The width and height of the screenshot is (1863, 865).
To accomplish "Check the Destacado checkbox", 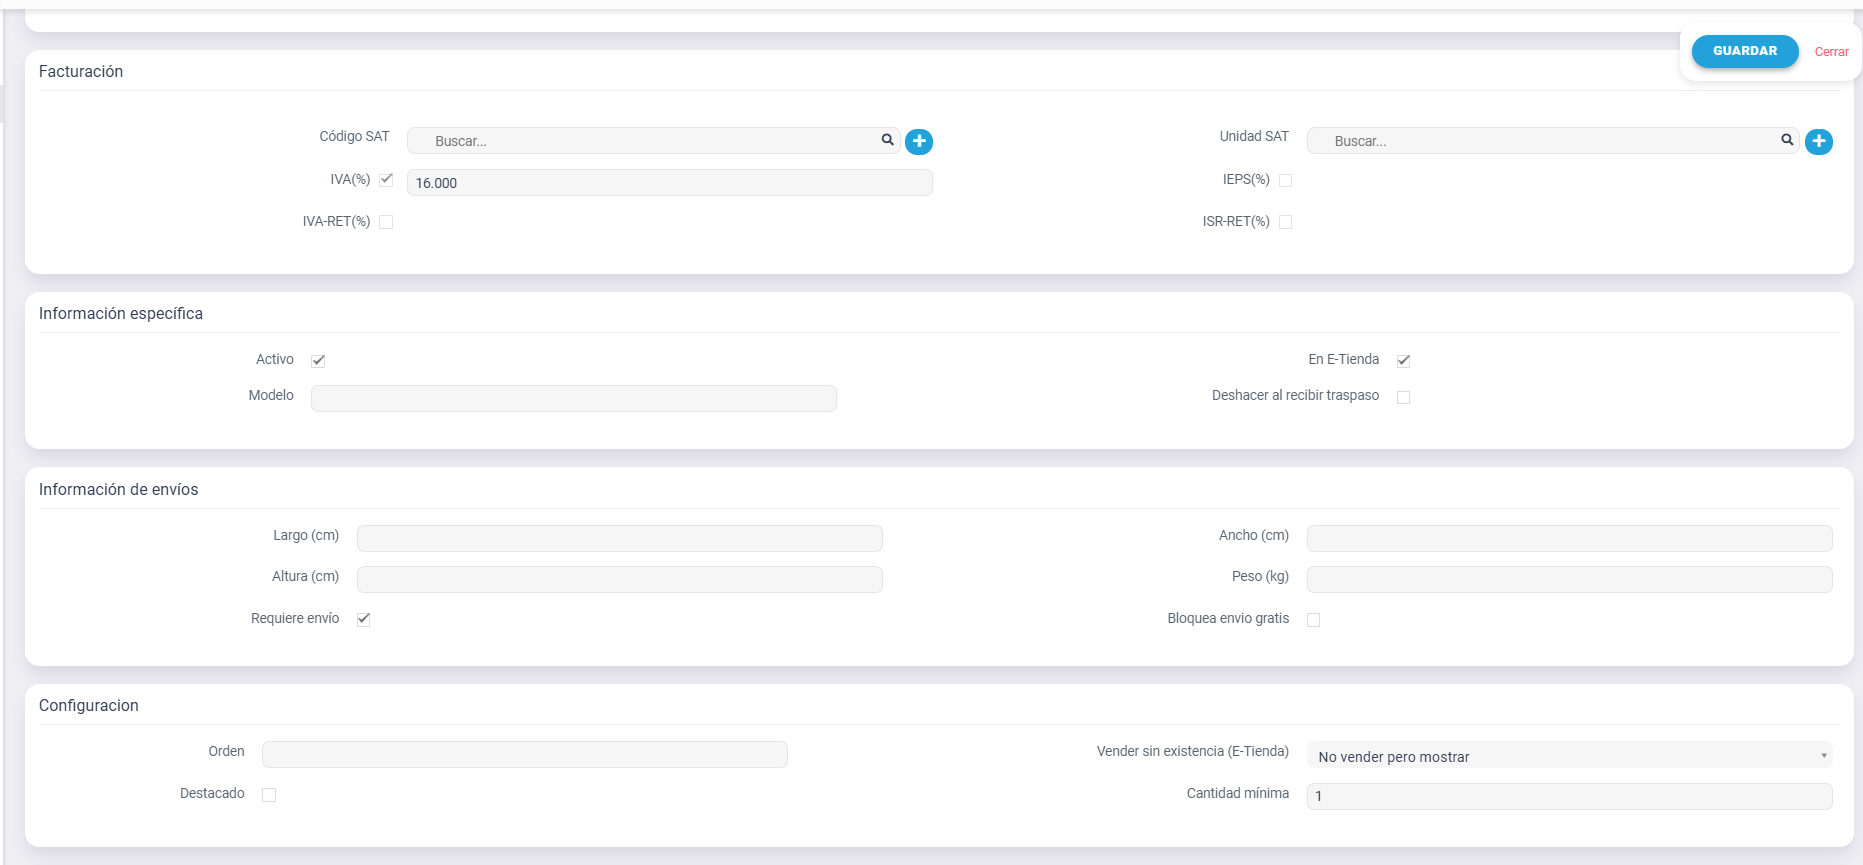I will [x=269, y=795].
